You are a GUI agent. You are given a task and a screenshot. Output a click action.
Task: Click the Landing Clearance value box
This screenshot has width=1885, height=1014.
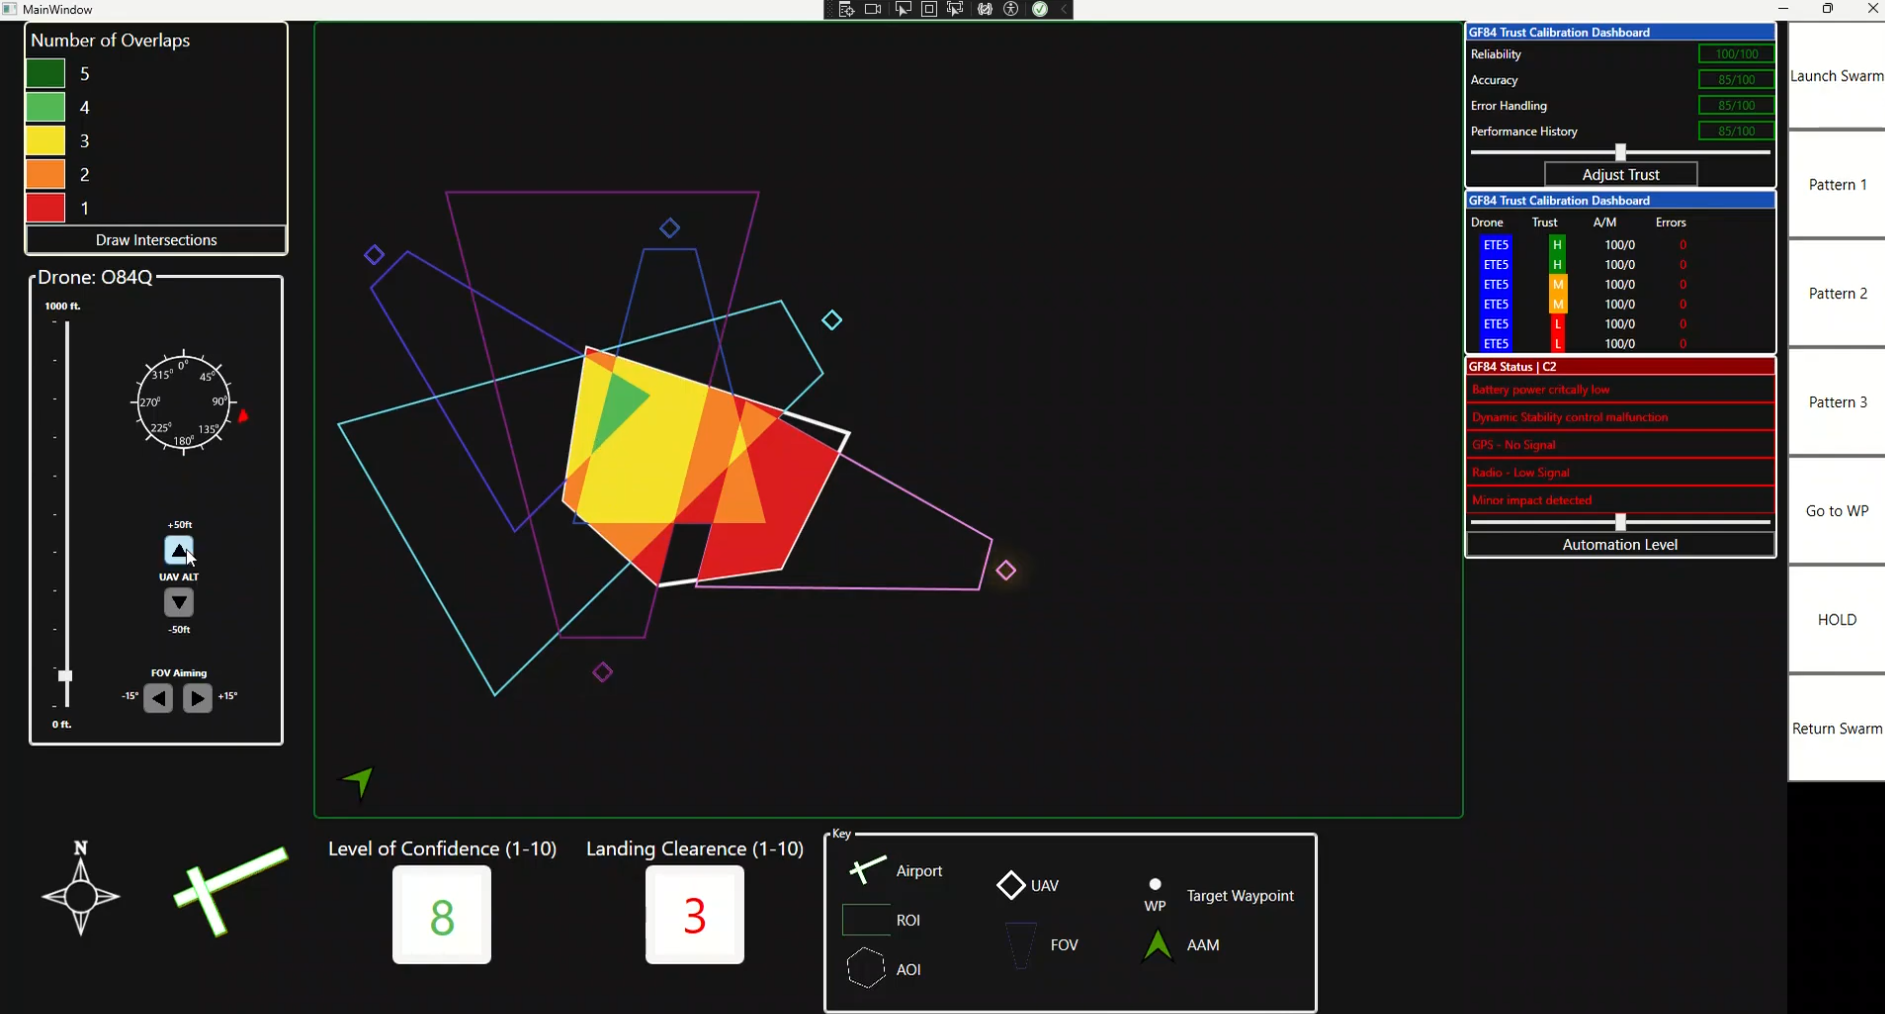click(695, 915)
